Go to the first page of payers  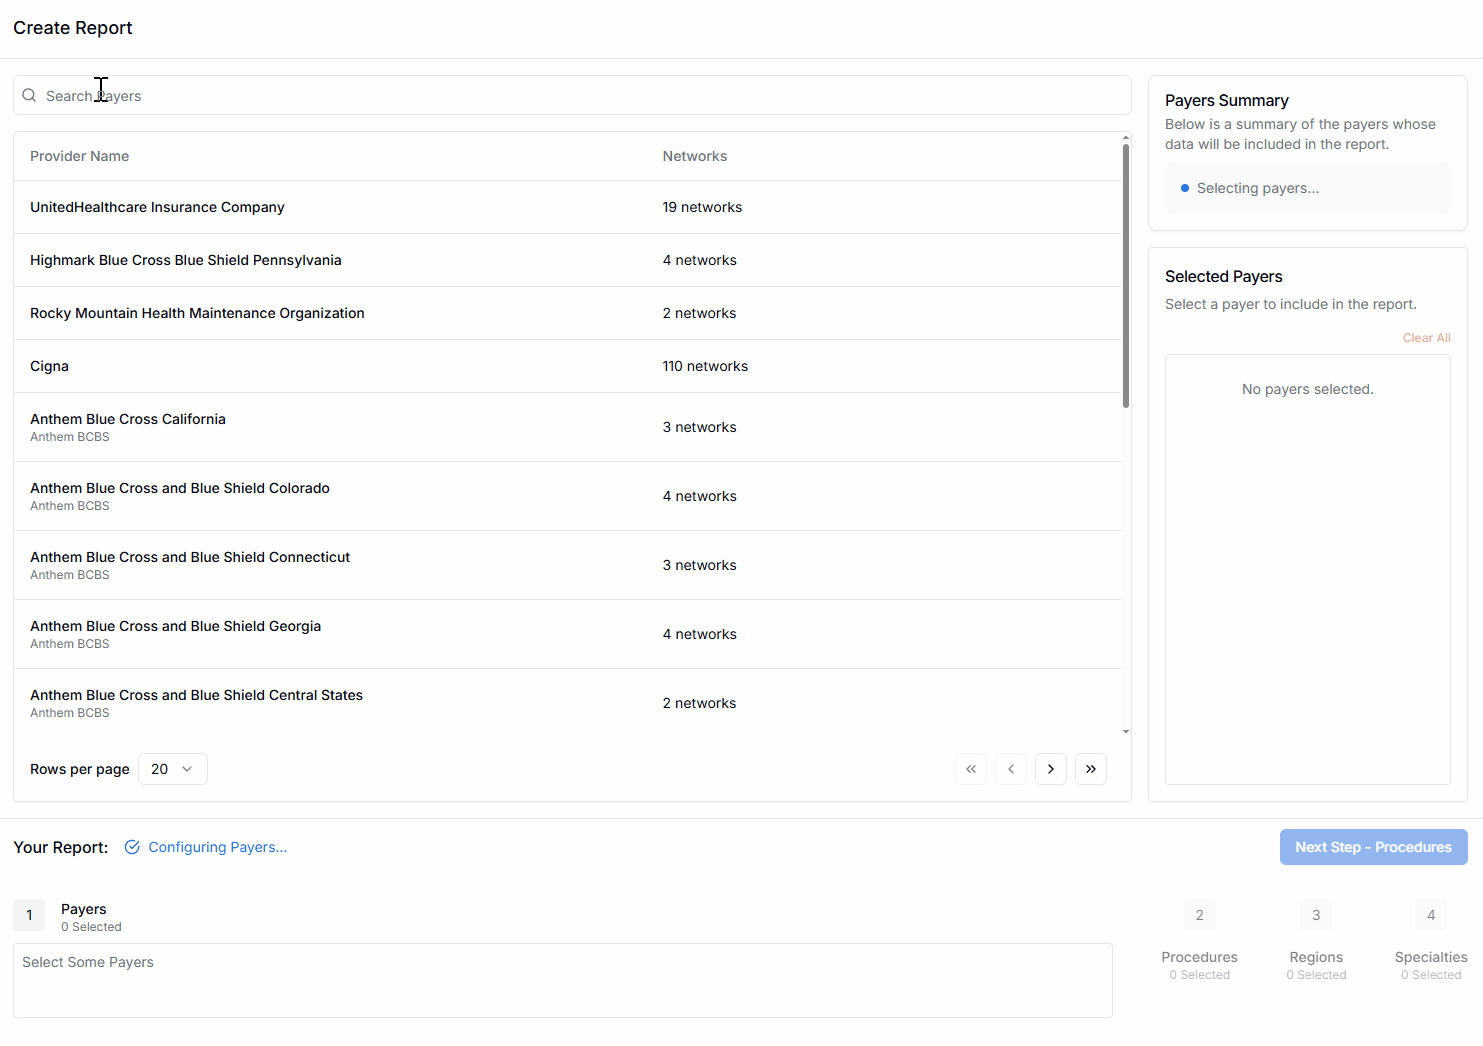(971, 769)
